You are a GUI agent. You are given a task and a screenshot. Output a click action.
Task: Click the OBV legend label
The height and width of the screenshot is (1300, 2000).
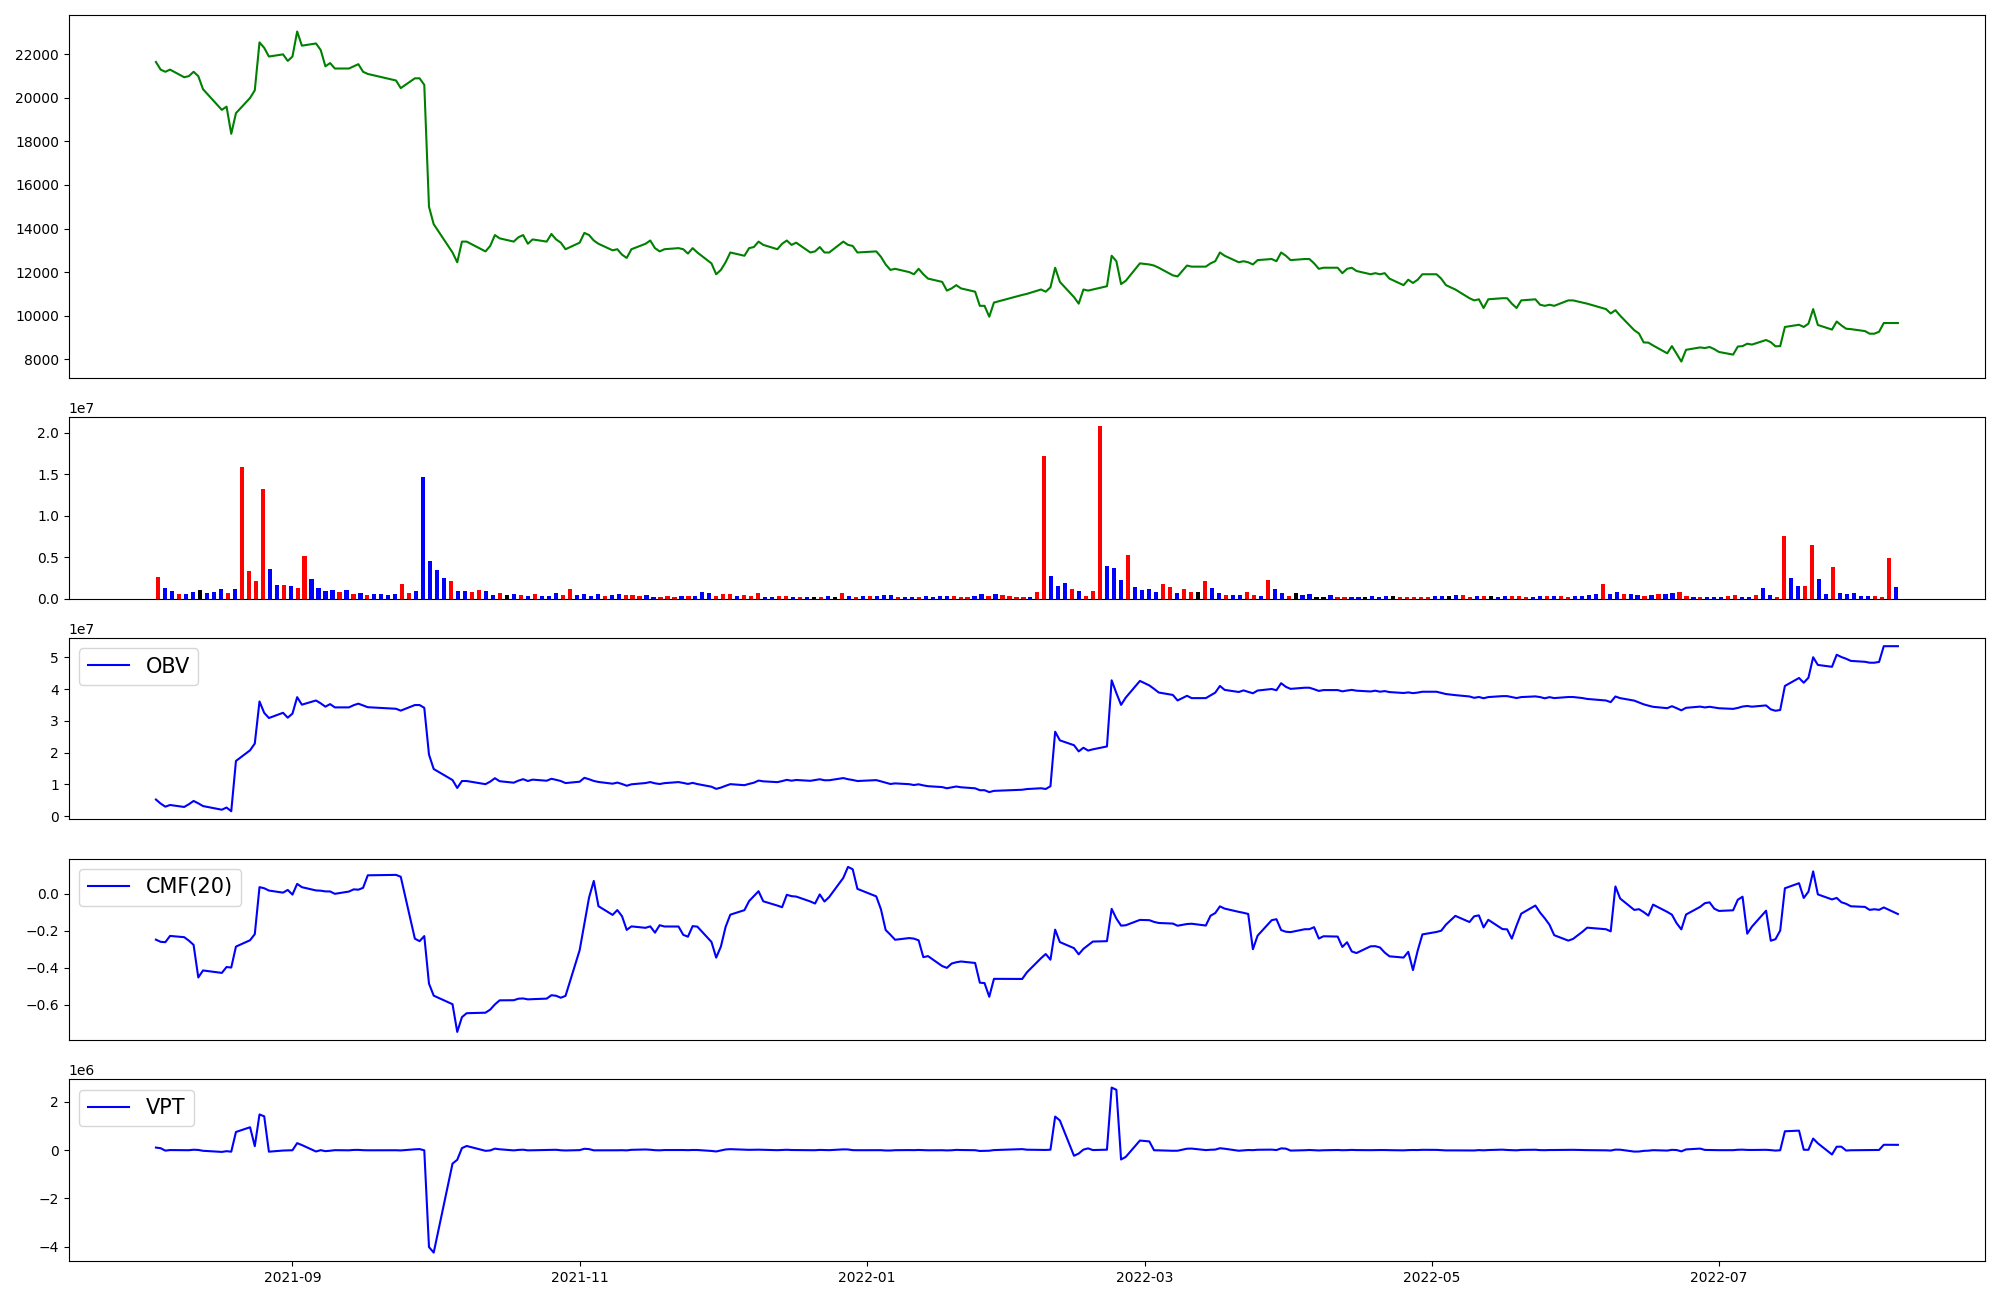(167, 666)
